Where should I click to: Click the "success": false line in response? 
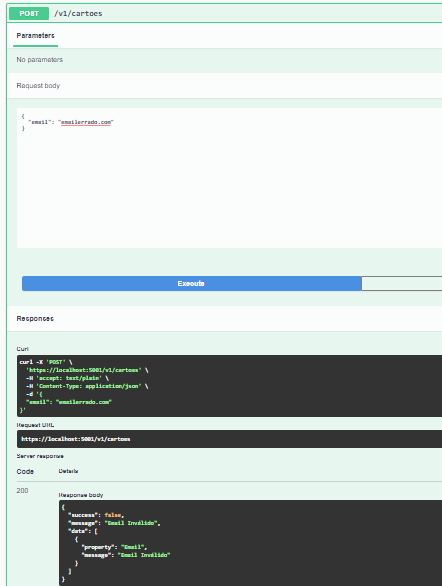(96, 515)
